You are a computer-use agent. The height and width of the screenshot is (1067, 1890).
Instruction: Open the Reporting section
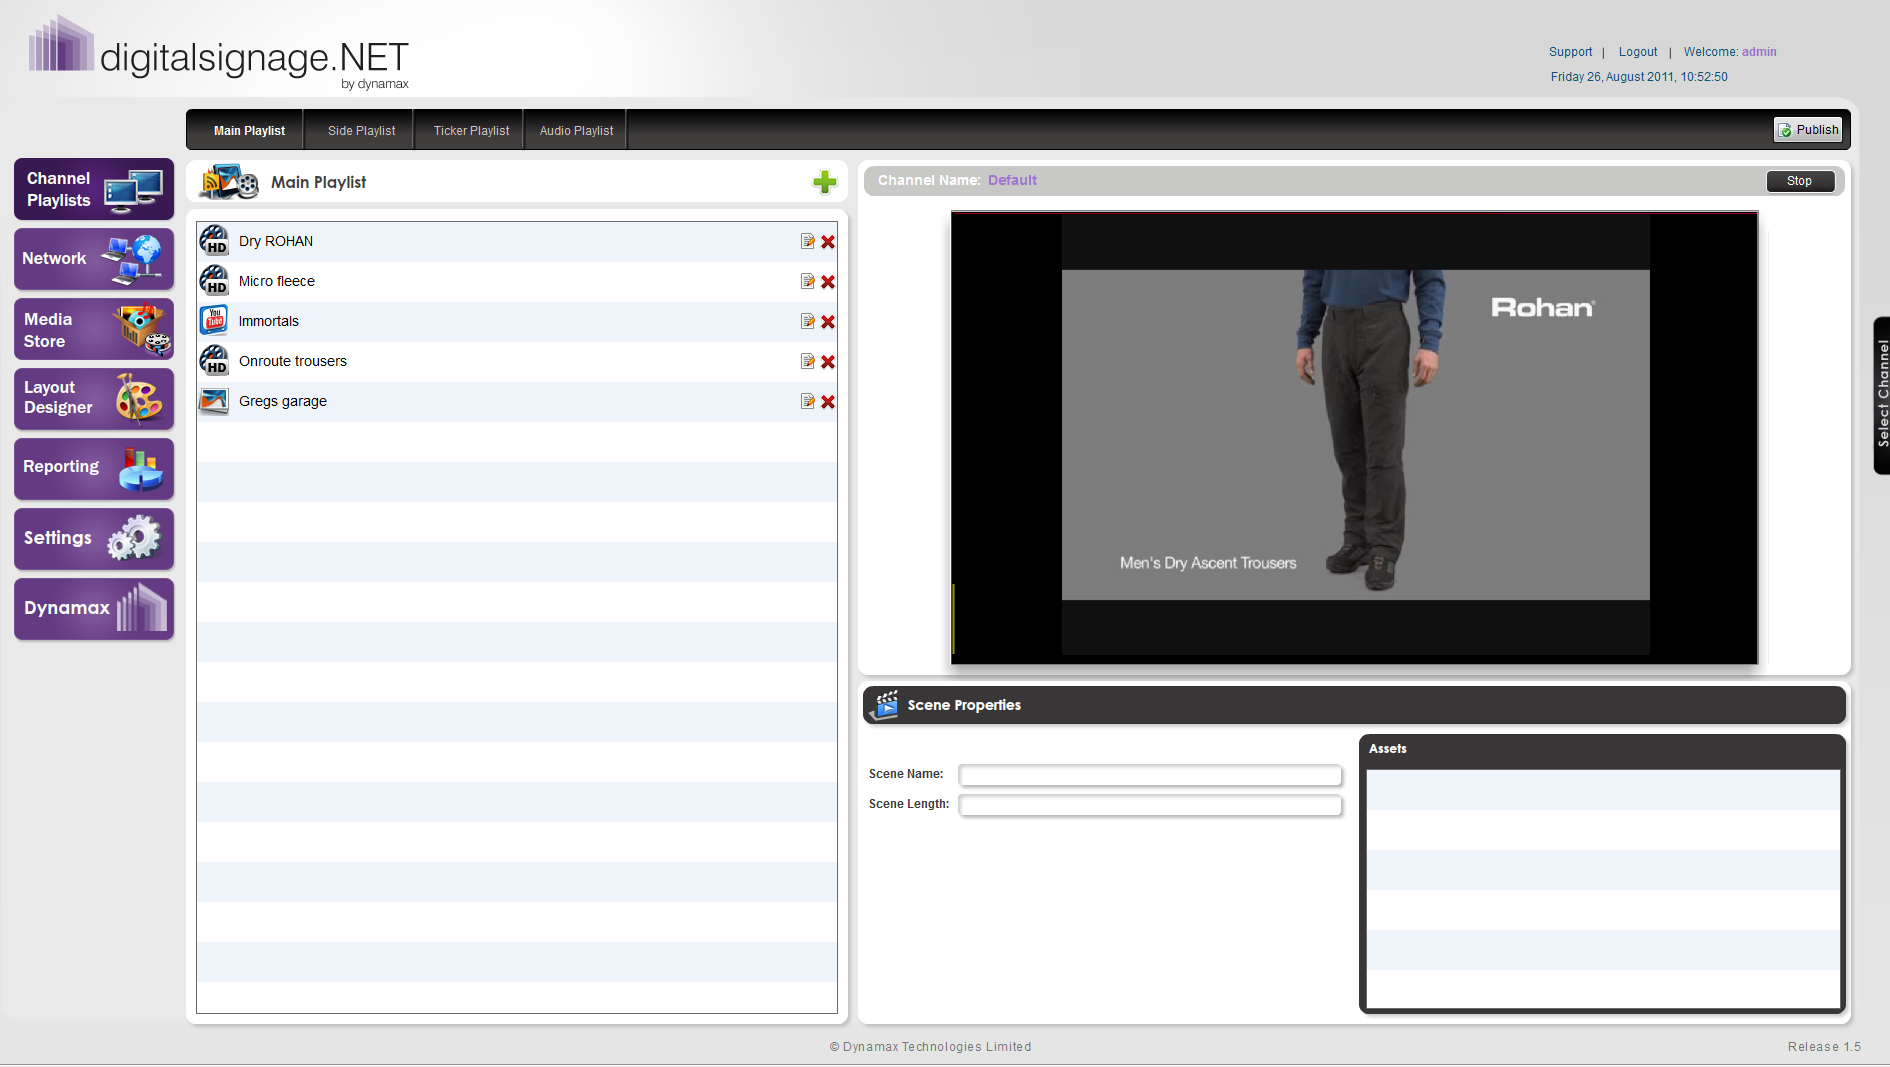coord(94,469)
